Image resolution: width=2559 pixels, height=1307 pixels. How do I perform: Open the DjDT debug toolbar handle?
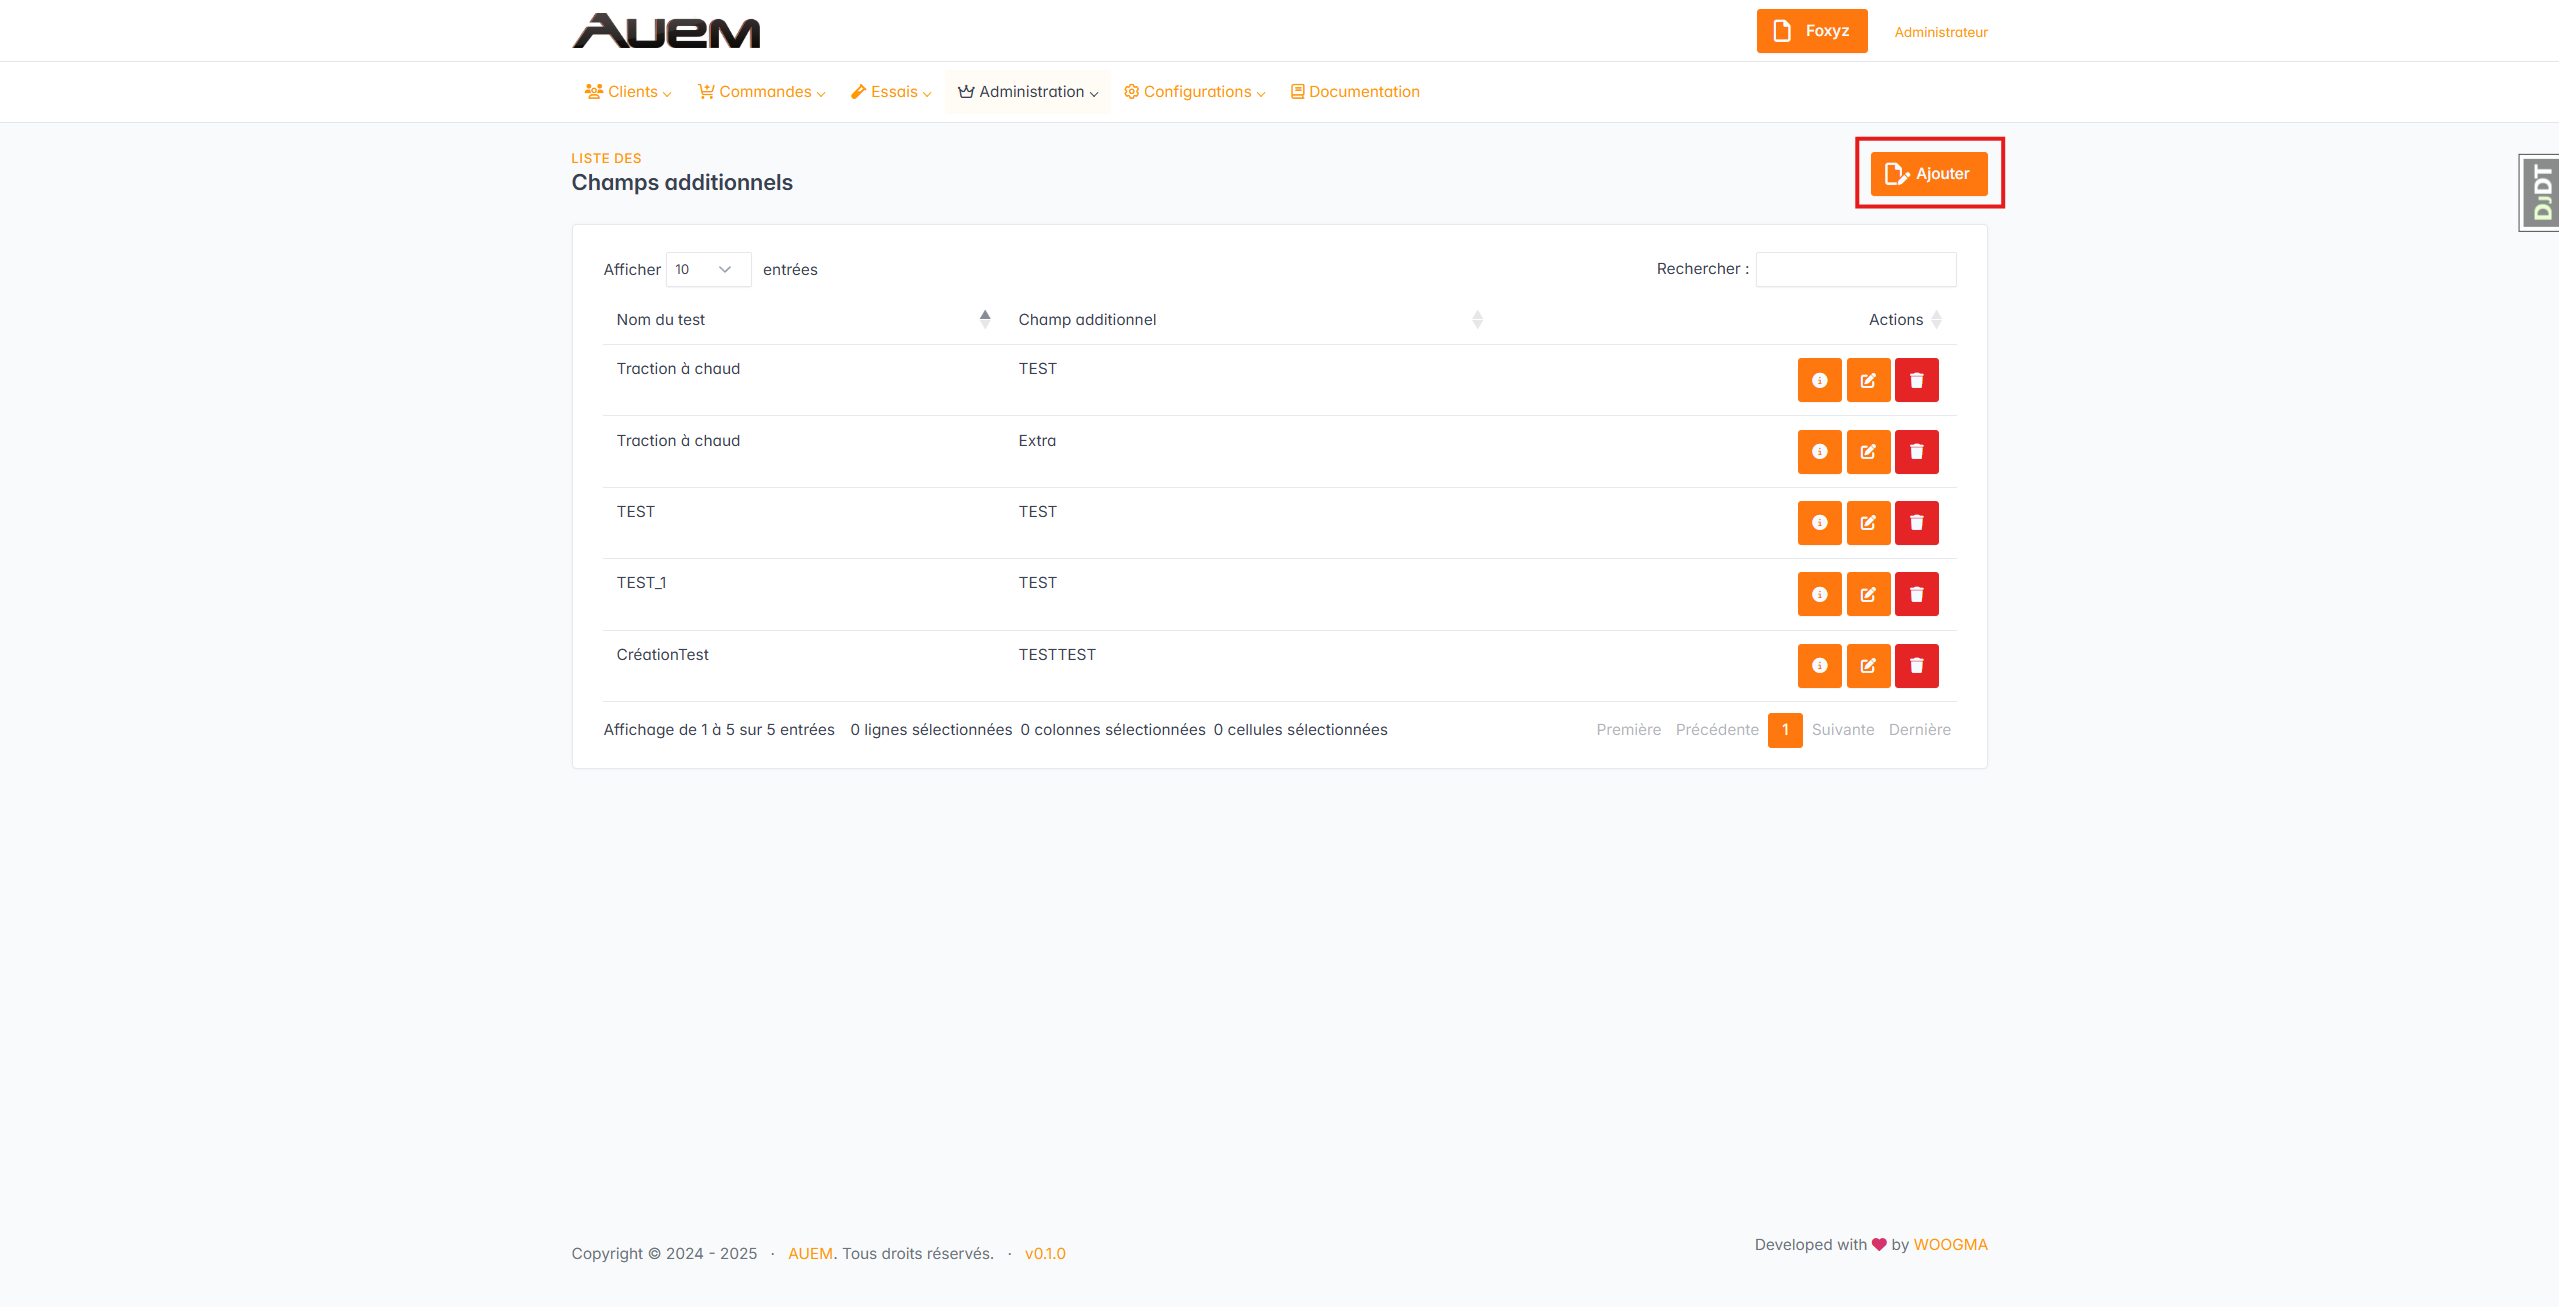2540,193
